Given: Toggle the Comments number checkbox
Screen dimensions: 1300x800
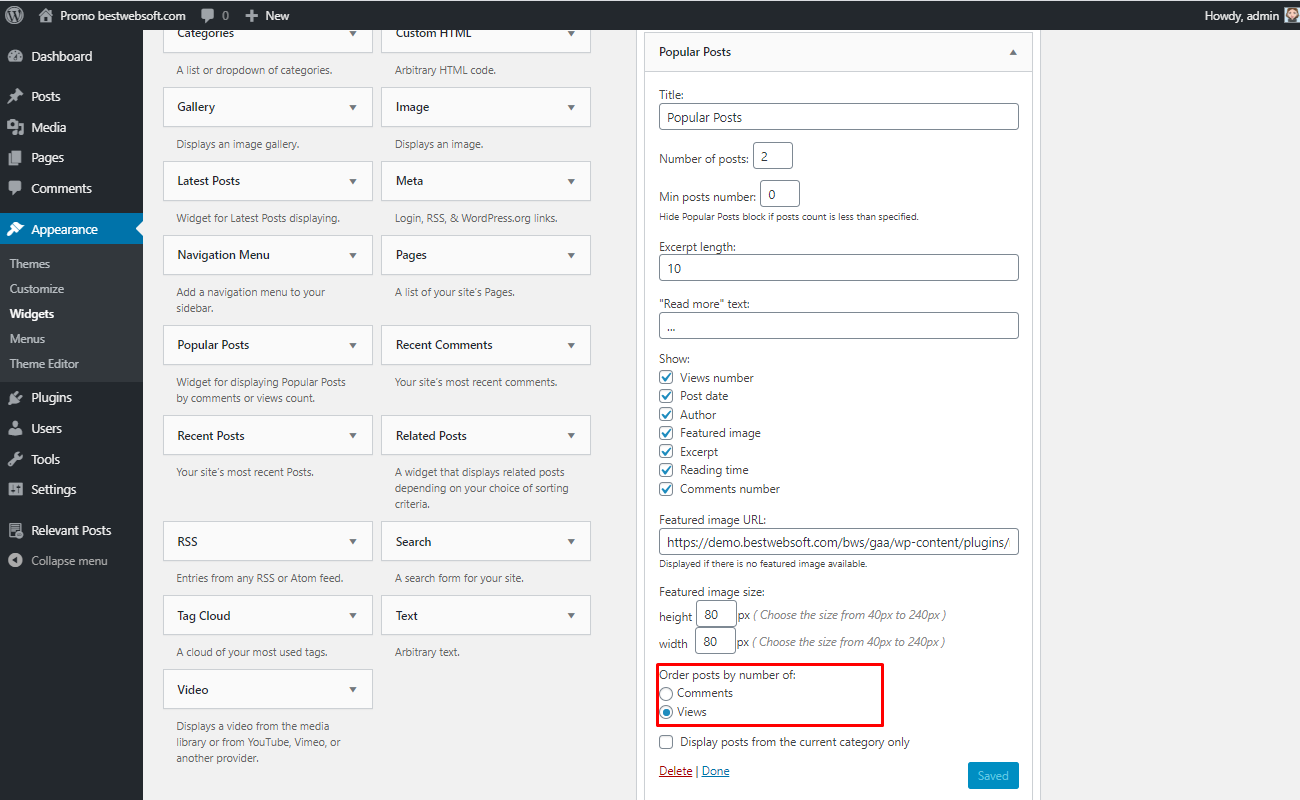Looking at the screenshot, I should pyautogui.click(x=666, y=489).
